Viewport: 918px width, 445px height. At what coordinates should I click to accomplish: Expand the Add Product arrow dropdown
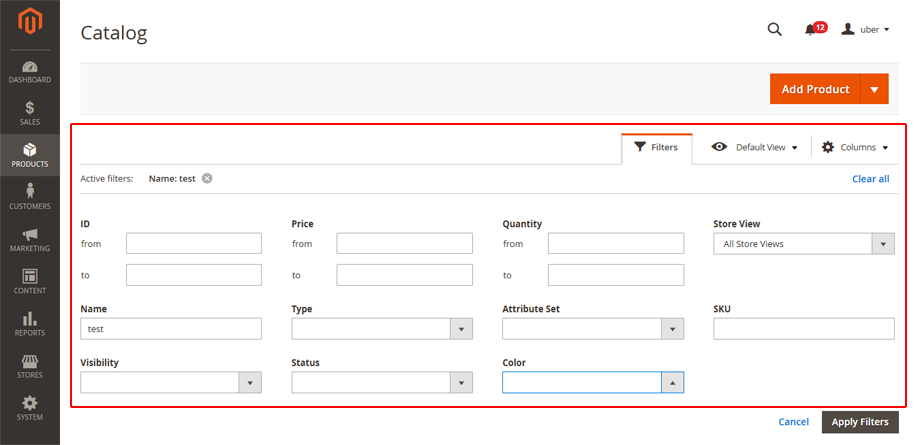click(875, 89)
